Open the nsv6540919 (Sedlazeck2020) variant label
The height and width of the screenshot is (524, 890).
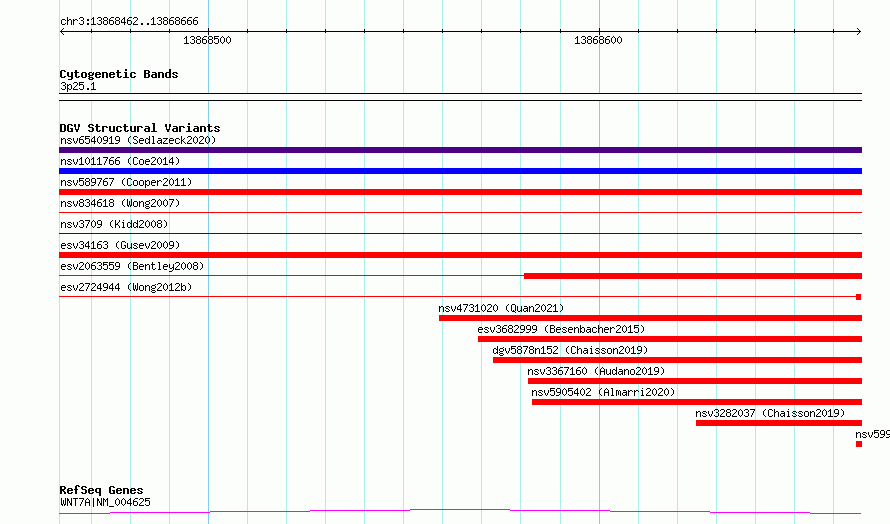[138, 140]
